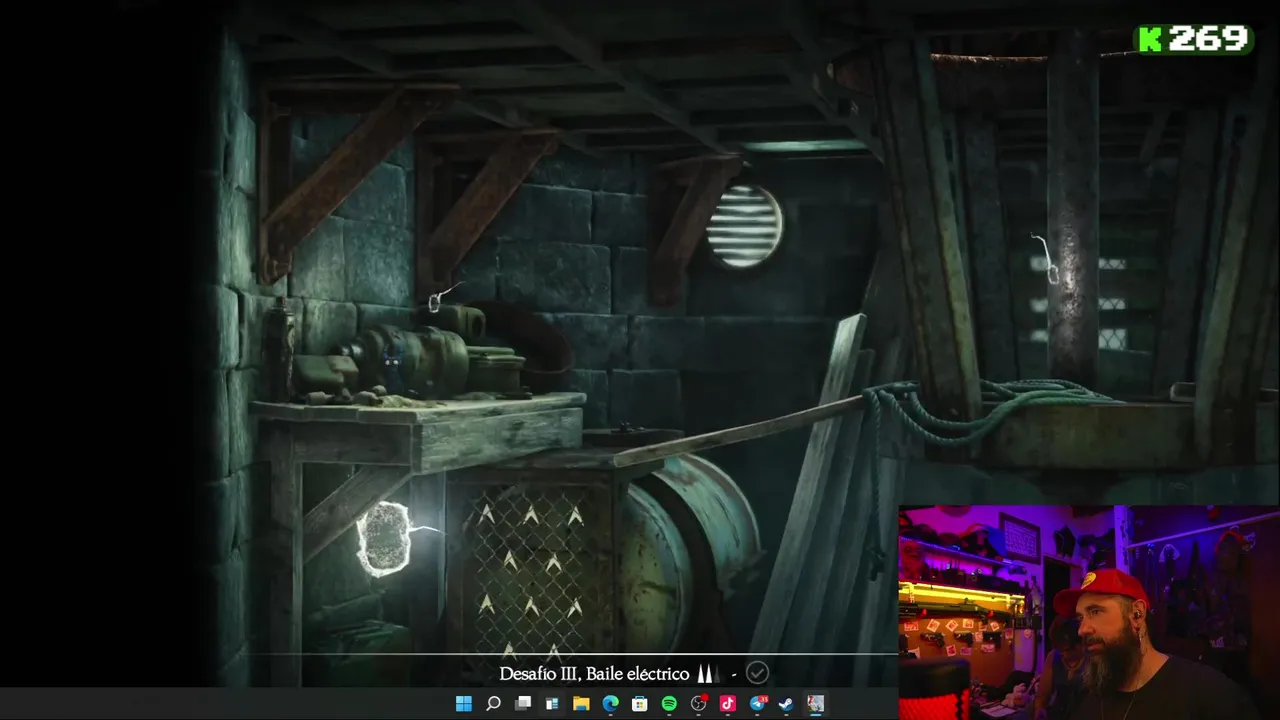1280x720 pixels.
Task: Click 'Desafío III, Baile eléctrico' text
Action: point(594,674)
